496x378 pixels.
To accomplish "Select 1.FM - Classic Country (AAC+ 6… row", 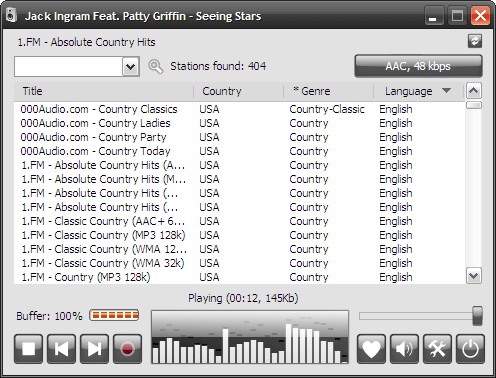I will [239, 221].
